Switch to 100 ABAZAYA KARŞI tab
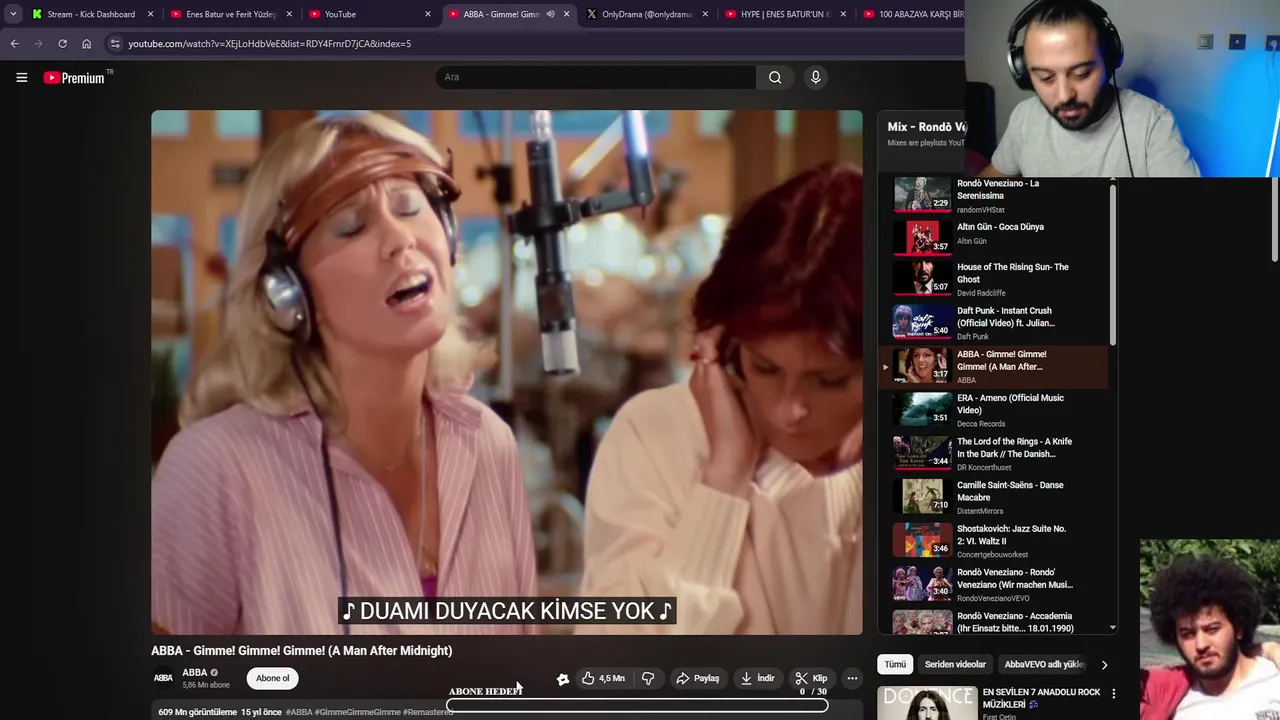The width and height of the screenshot is (1280, 720). pyautogui.click(x=912, y=14)
